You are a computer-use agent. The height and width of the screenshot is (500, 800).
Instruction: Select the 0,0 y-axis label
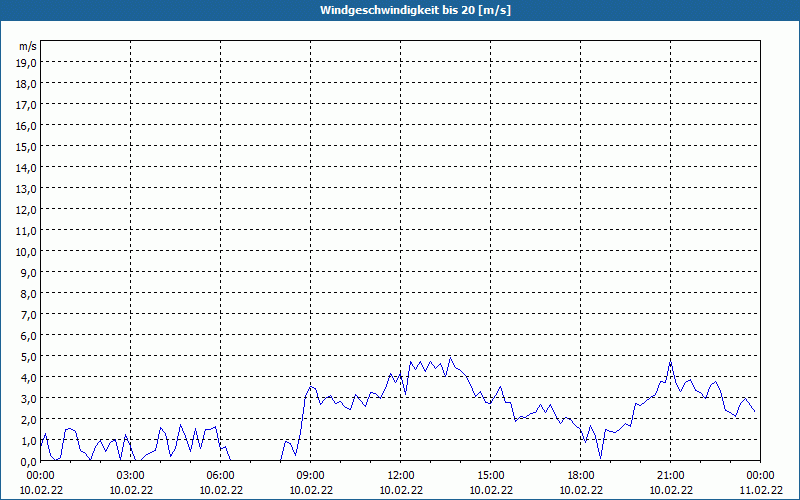click(x=29, y=462)
